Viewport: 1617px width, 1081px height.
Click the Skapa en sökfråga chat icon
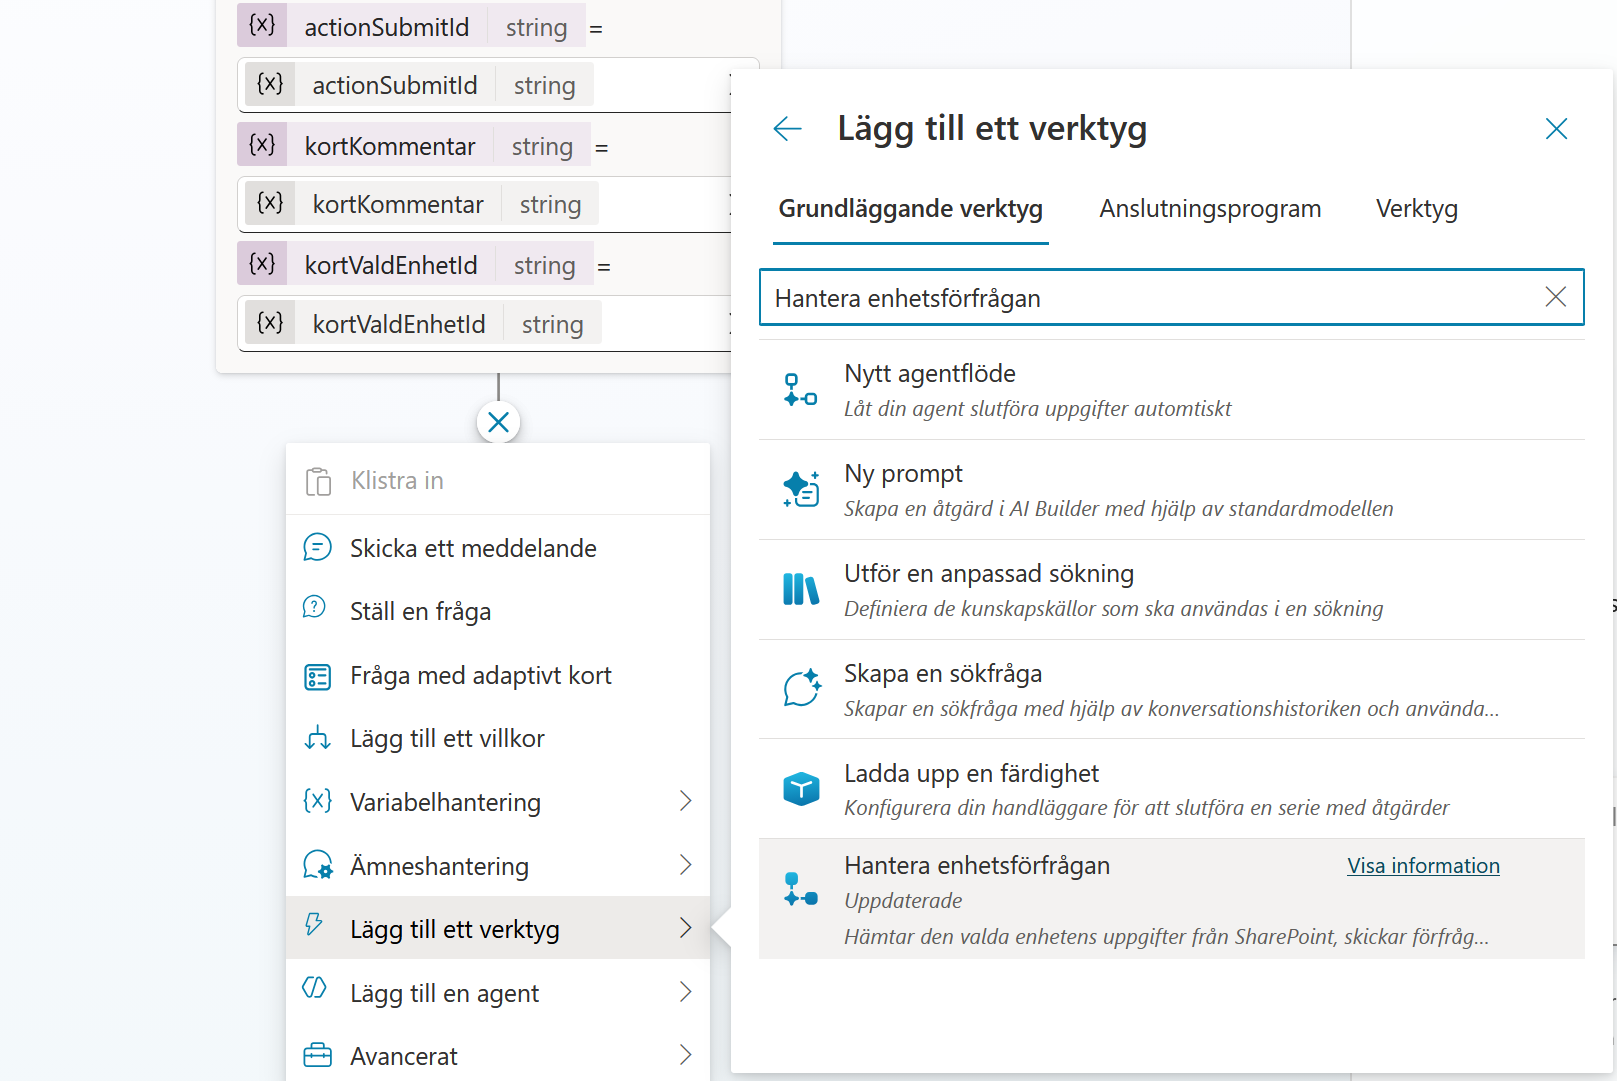[x=801, y=688]
